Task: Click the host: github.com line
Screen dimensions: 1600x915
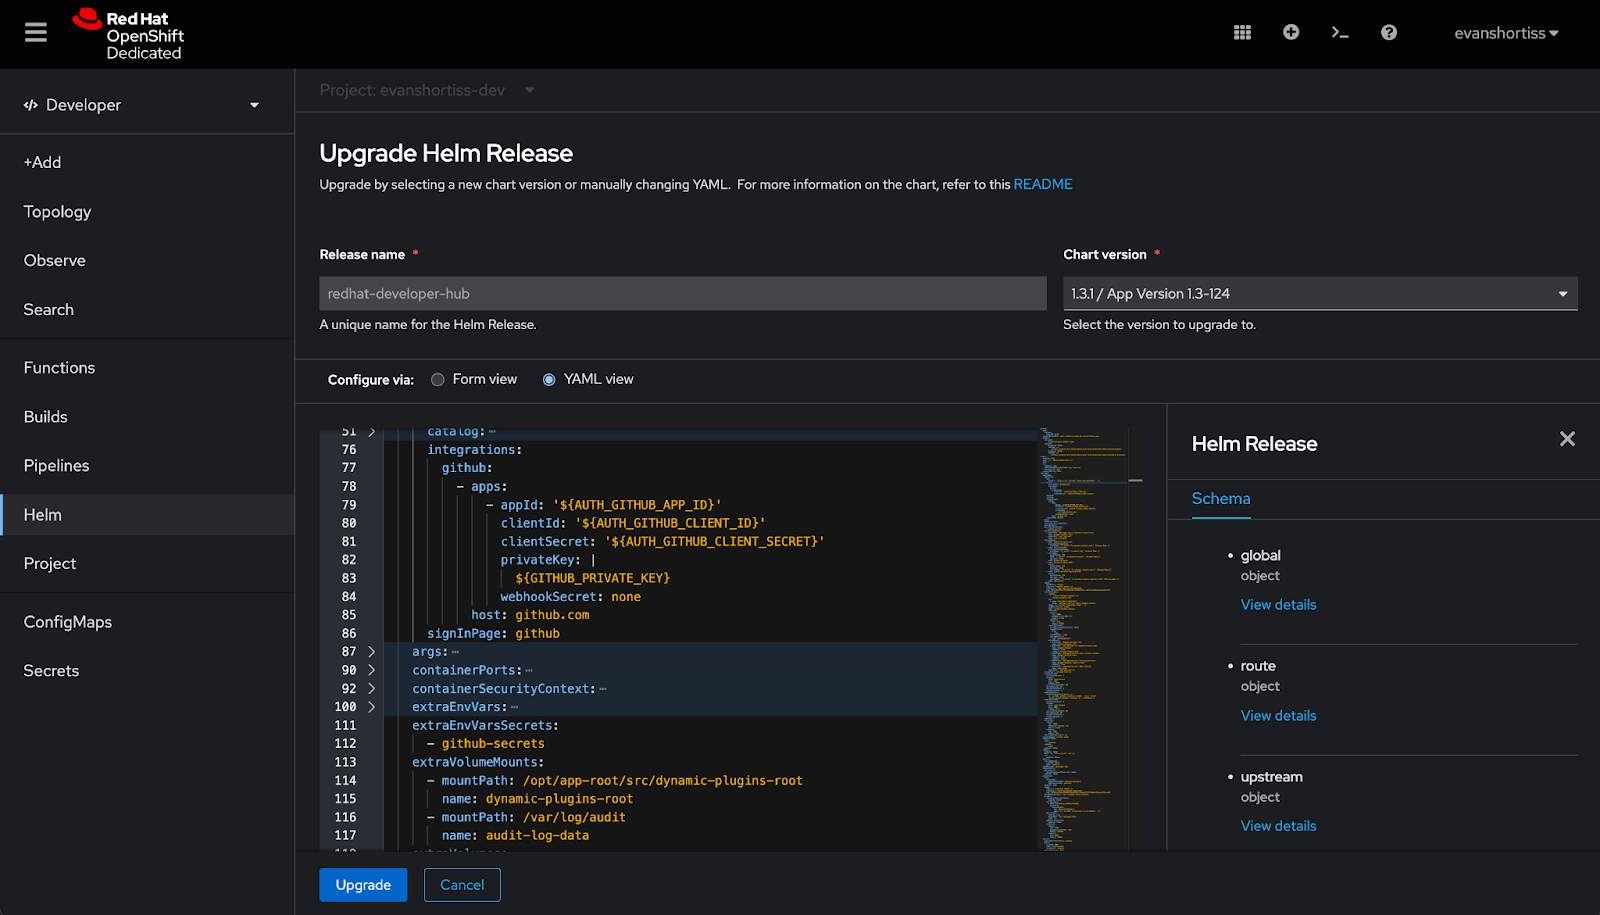Action: [530, 615]
